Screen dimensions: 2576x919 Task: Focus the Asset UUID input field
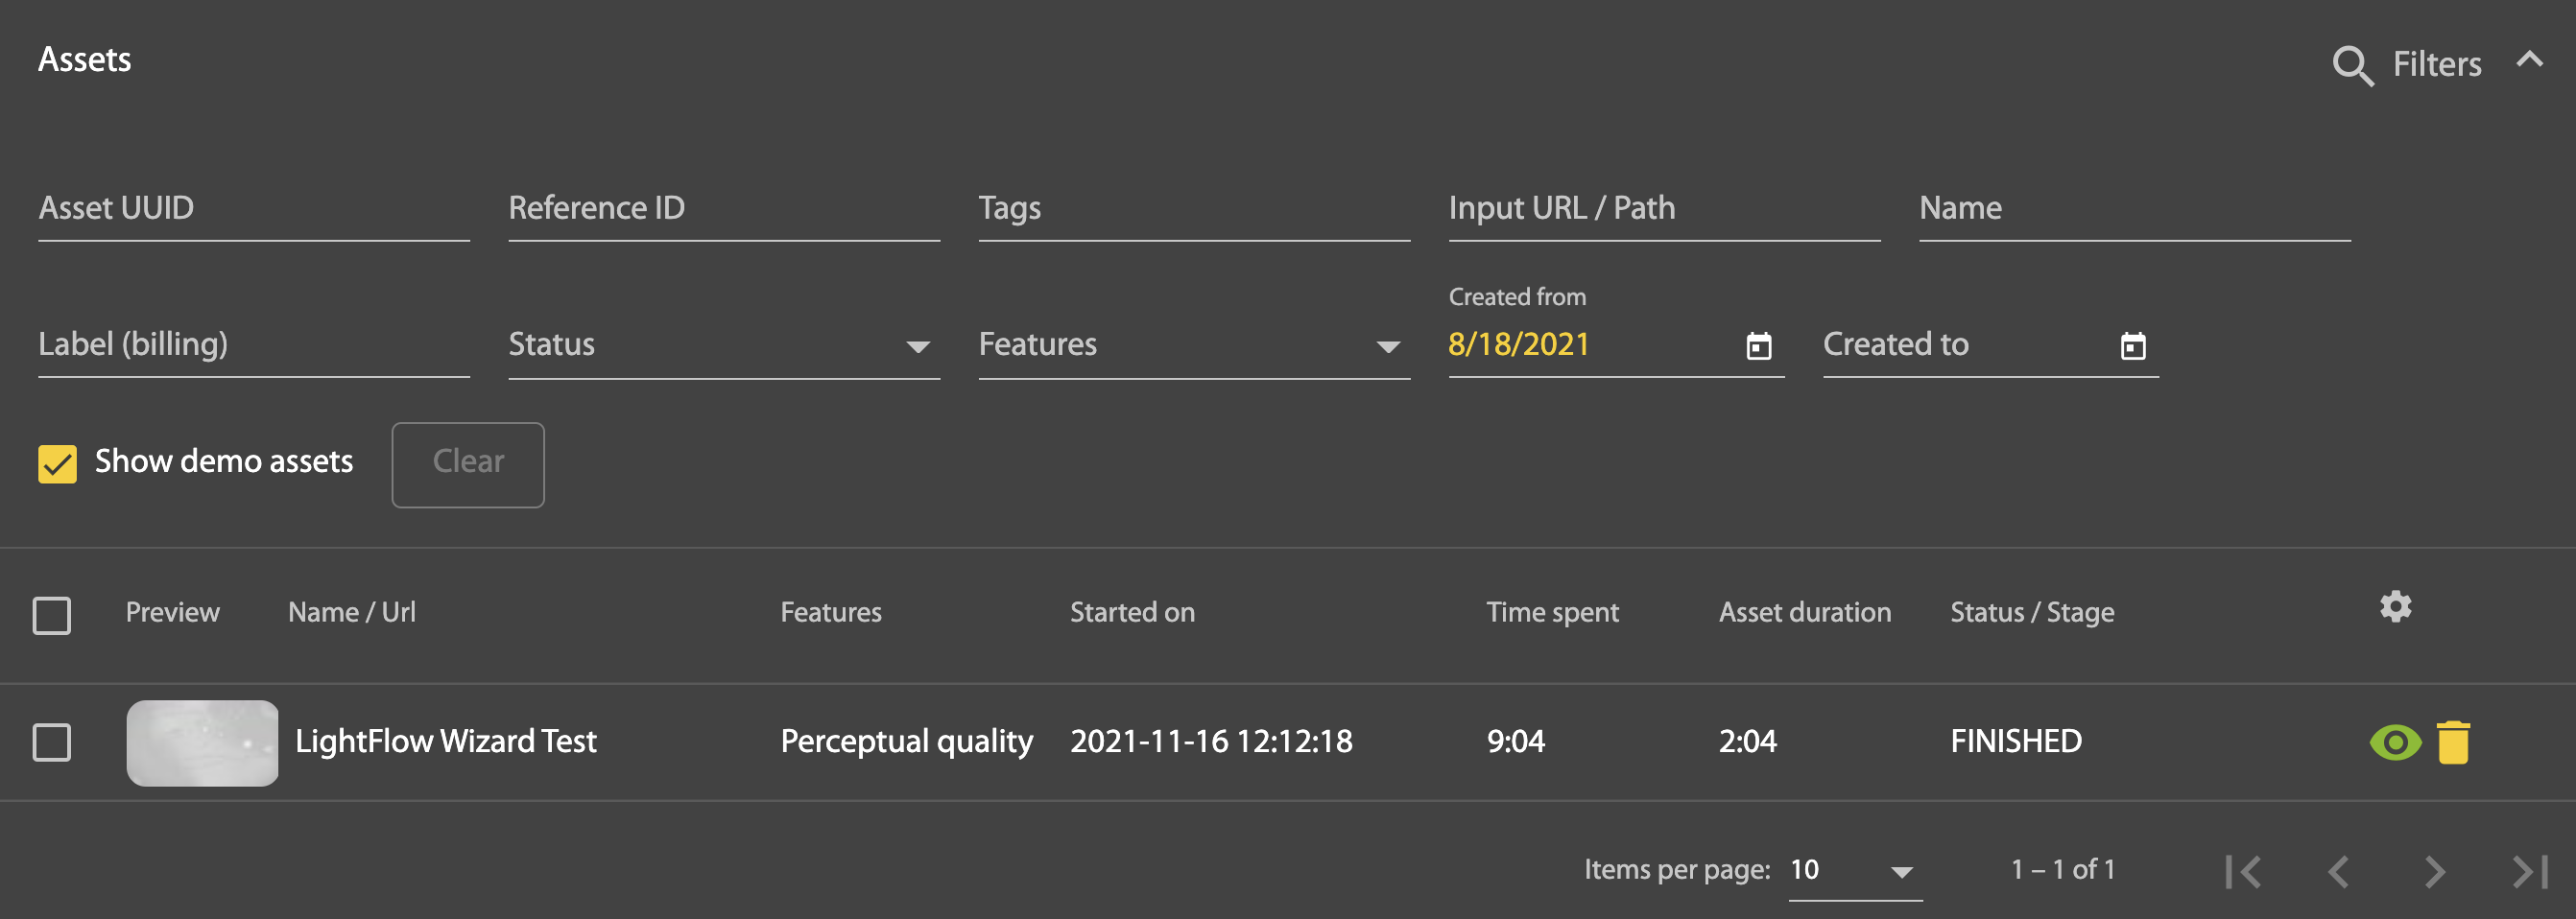pos(253,209)
